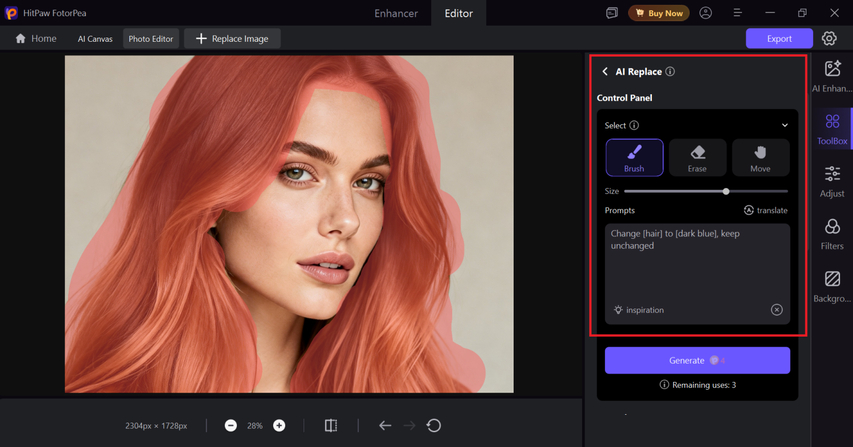Restore down the application window
The height and width of the screenshot is (447, 853).
point(802,13)
